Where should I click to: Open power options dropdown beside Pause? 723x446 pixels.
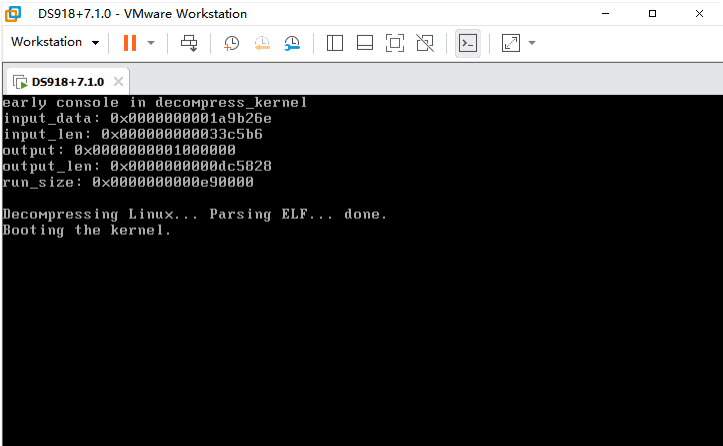pyautogui.click(x=151, y=43)
